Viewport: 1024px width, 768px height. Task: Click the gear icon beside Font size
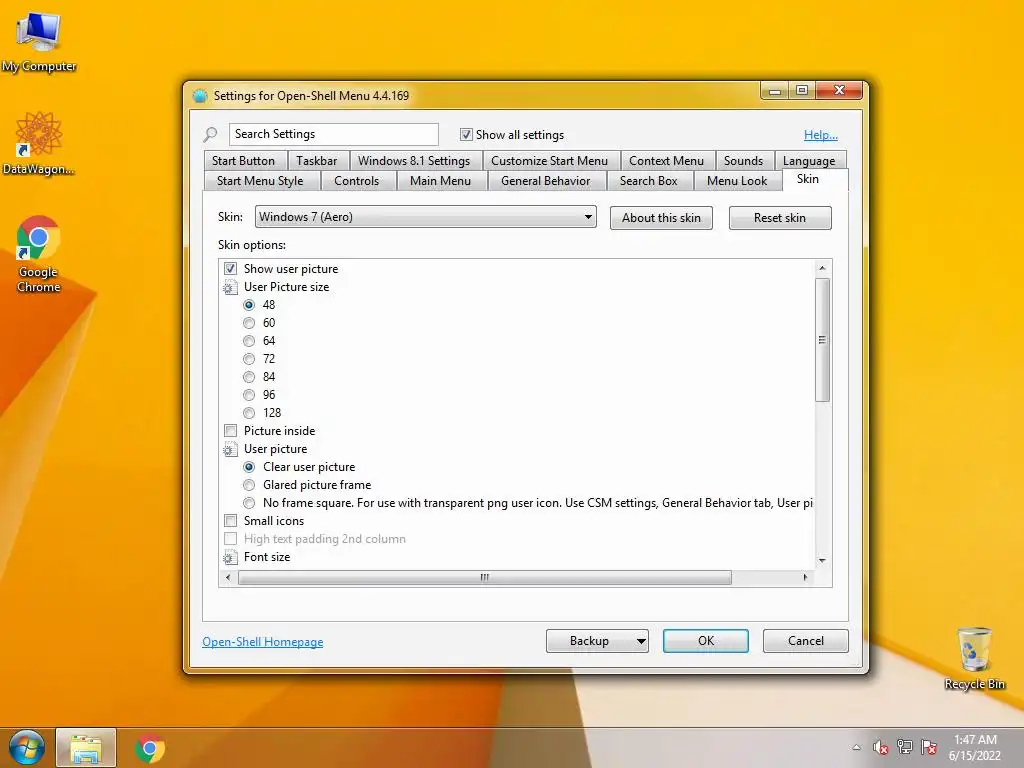pos(229,557)
